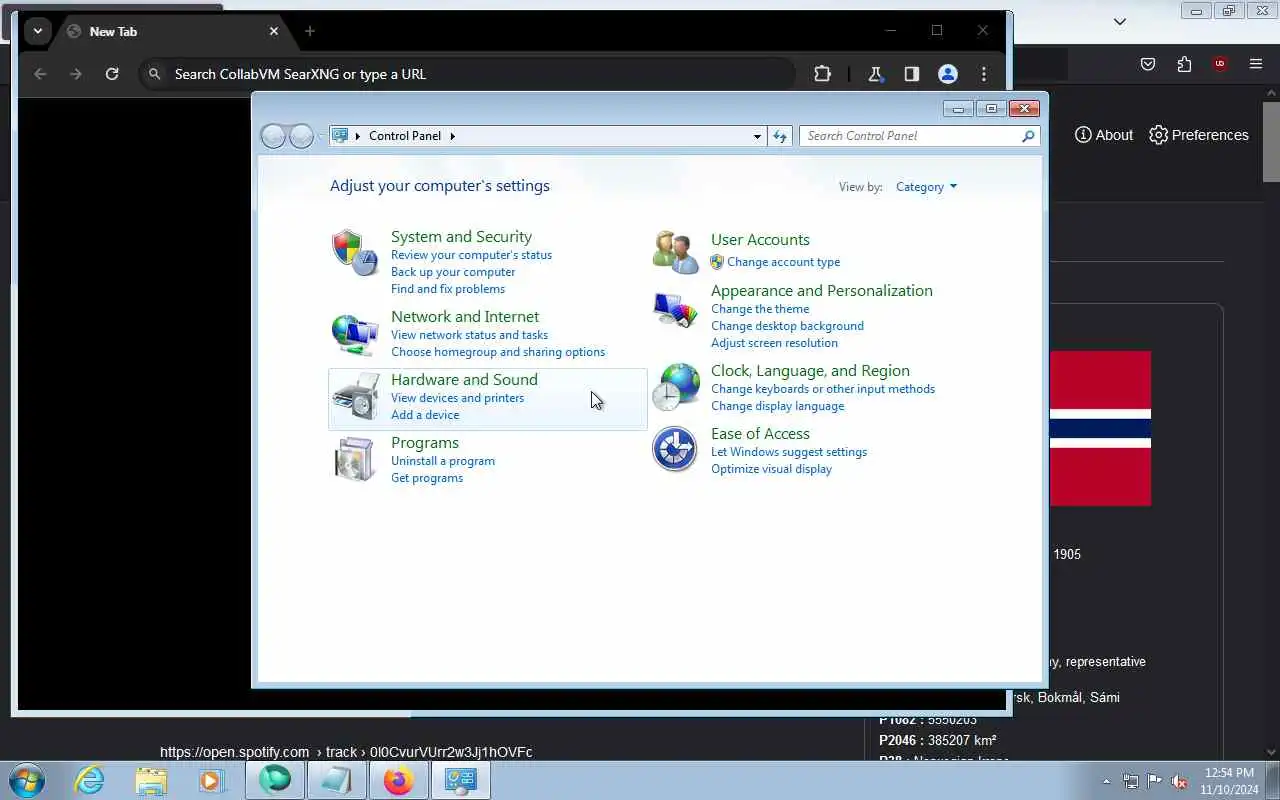The image size is (1280, 800).
Task: Click uBlock Origin icon in Firefox toolbar
Action: (1220, 64)
